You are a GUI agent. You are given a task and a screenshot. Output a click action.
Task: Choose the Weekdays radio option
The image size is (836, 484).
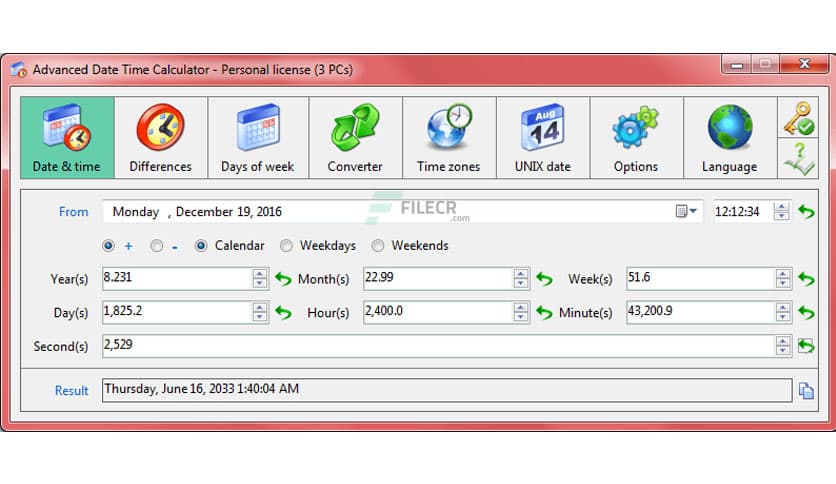coord(286,246)
